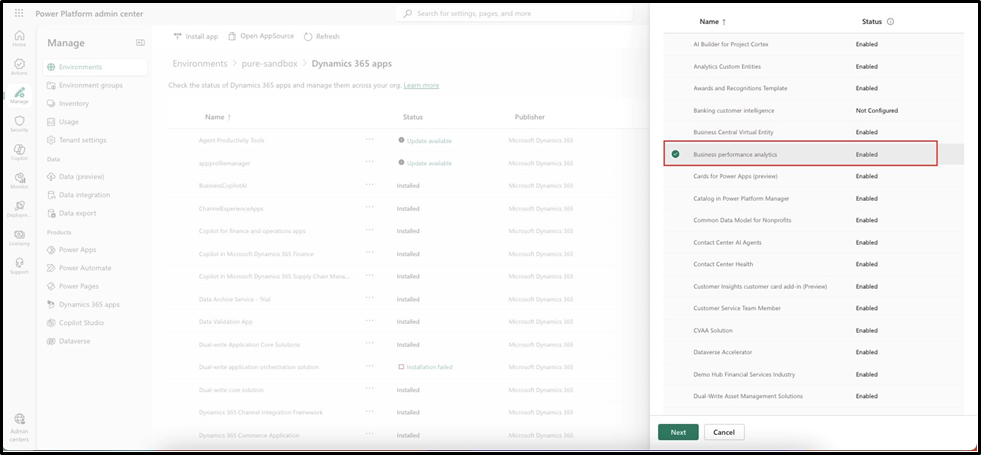The height and width of the screenshot is (455, 981).
Task: Click the pure-sandbox breadcrumb link
Action: click(x=269, y=63)
